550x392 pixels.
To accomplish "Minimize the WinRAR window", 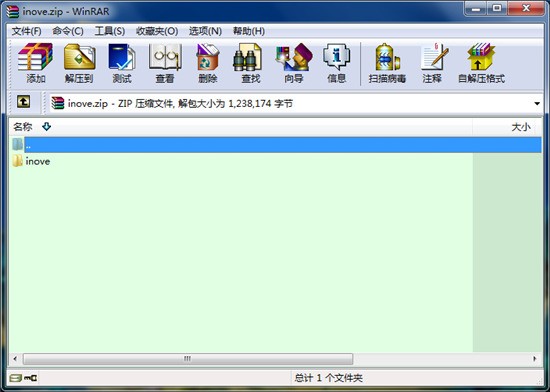I will point(476,8).
